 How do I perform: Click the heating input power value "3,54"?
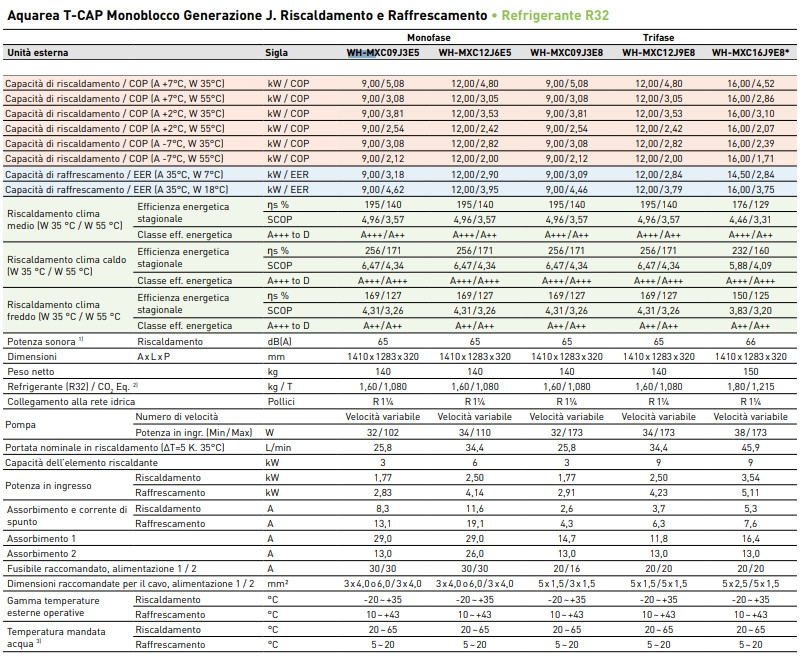750,478
